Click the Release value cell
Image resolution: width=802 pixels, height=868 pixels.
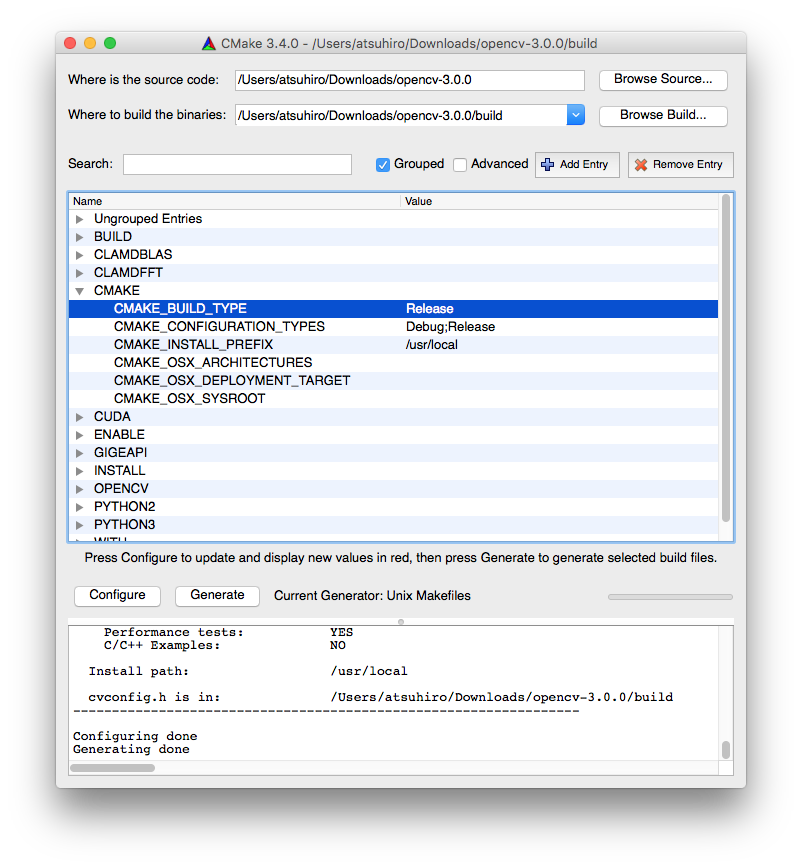point(559,309)
